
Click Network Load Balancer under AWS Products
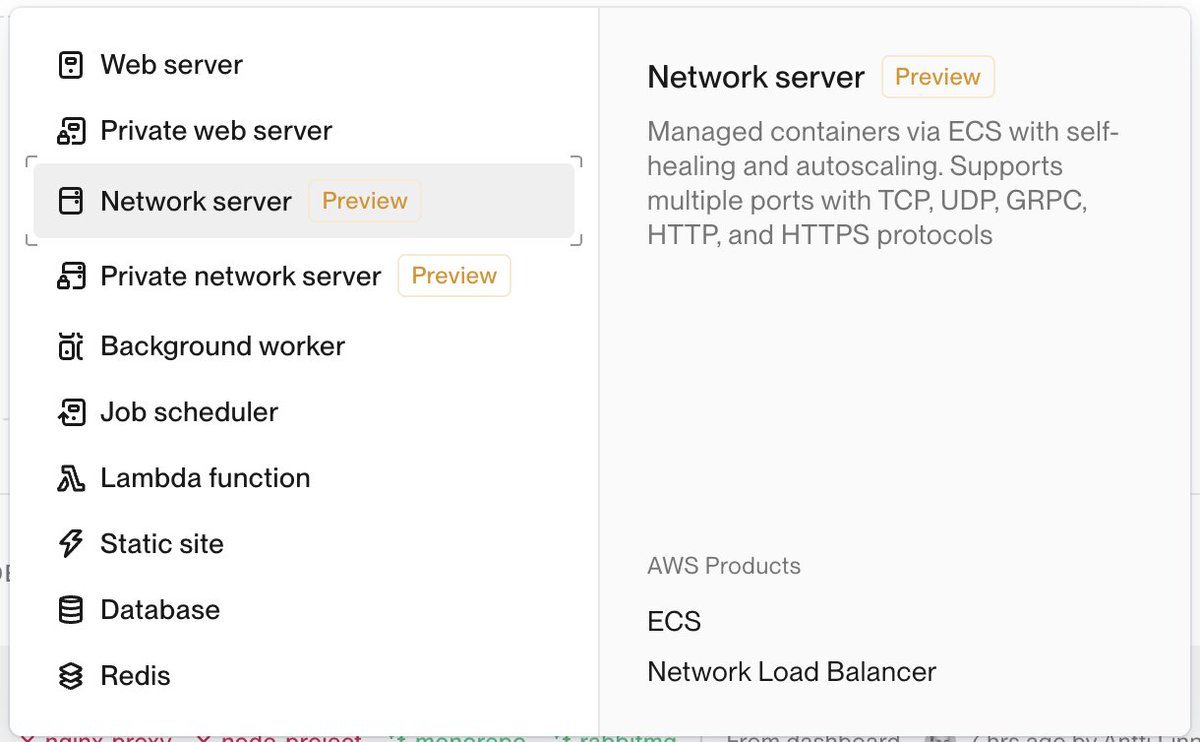coord(791,672)
